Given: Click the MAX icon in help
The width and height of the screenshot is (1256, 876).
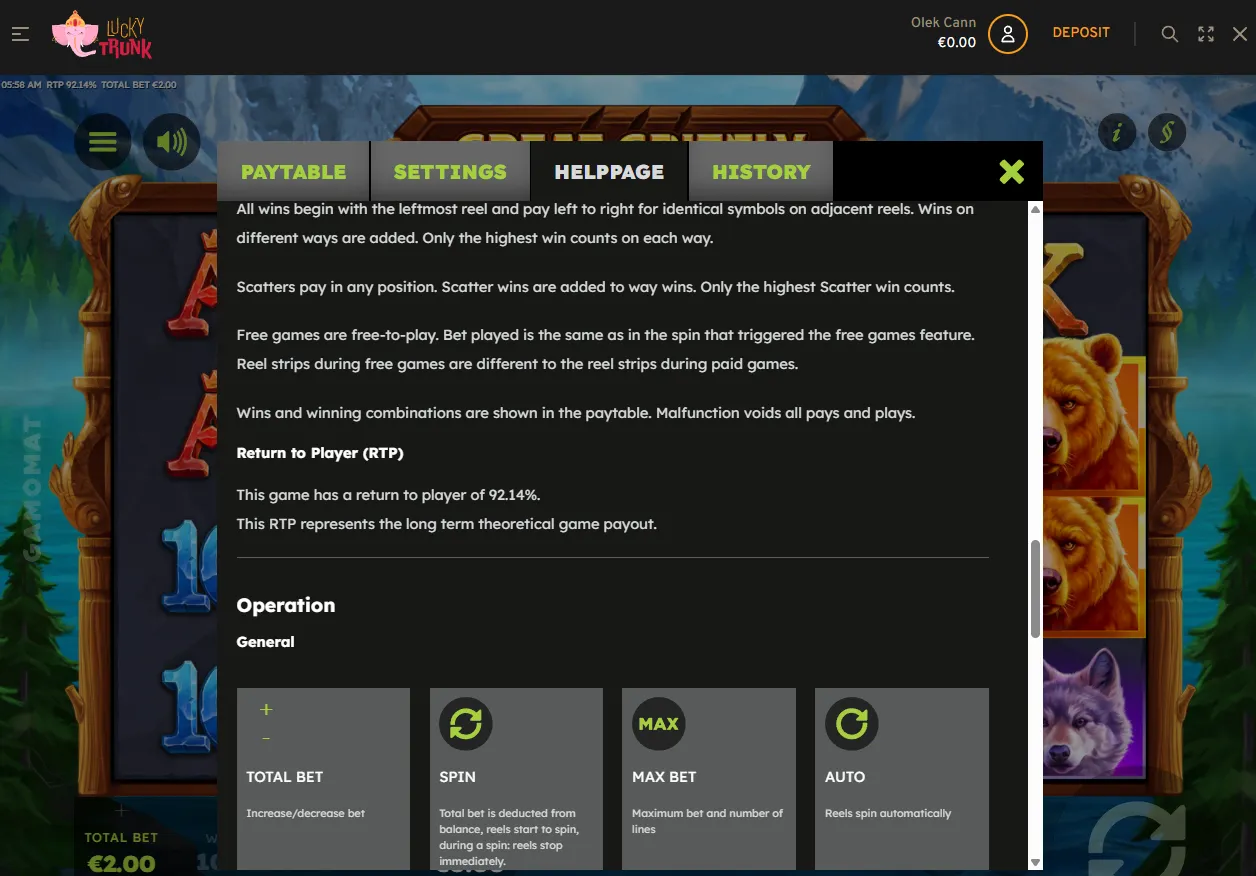Looking at the screenshot, I should click(x=658, y=723).
